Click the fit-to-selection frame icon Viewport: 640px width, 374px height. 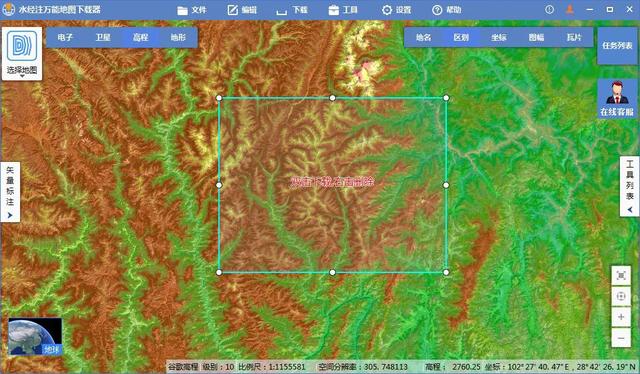click(x=621, y=276)
